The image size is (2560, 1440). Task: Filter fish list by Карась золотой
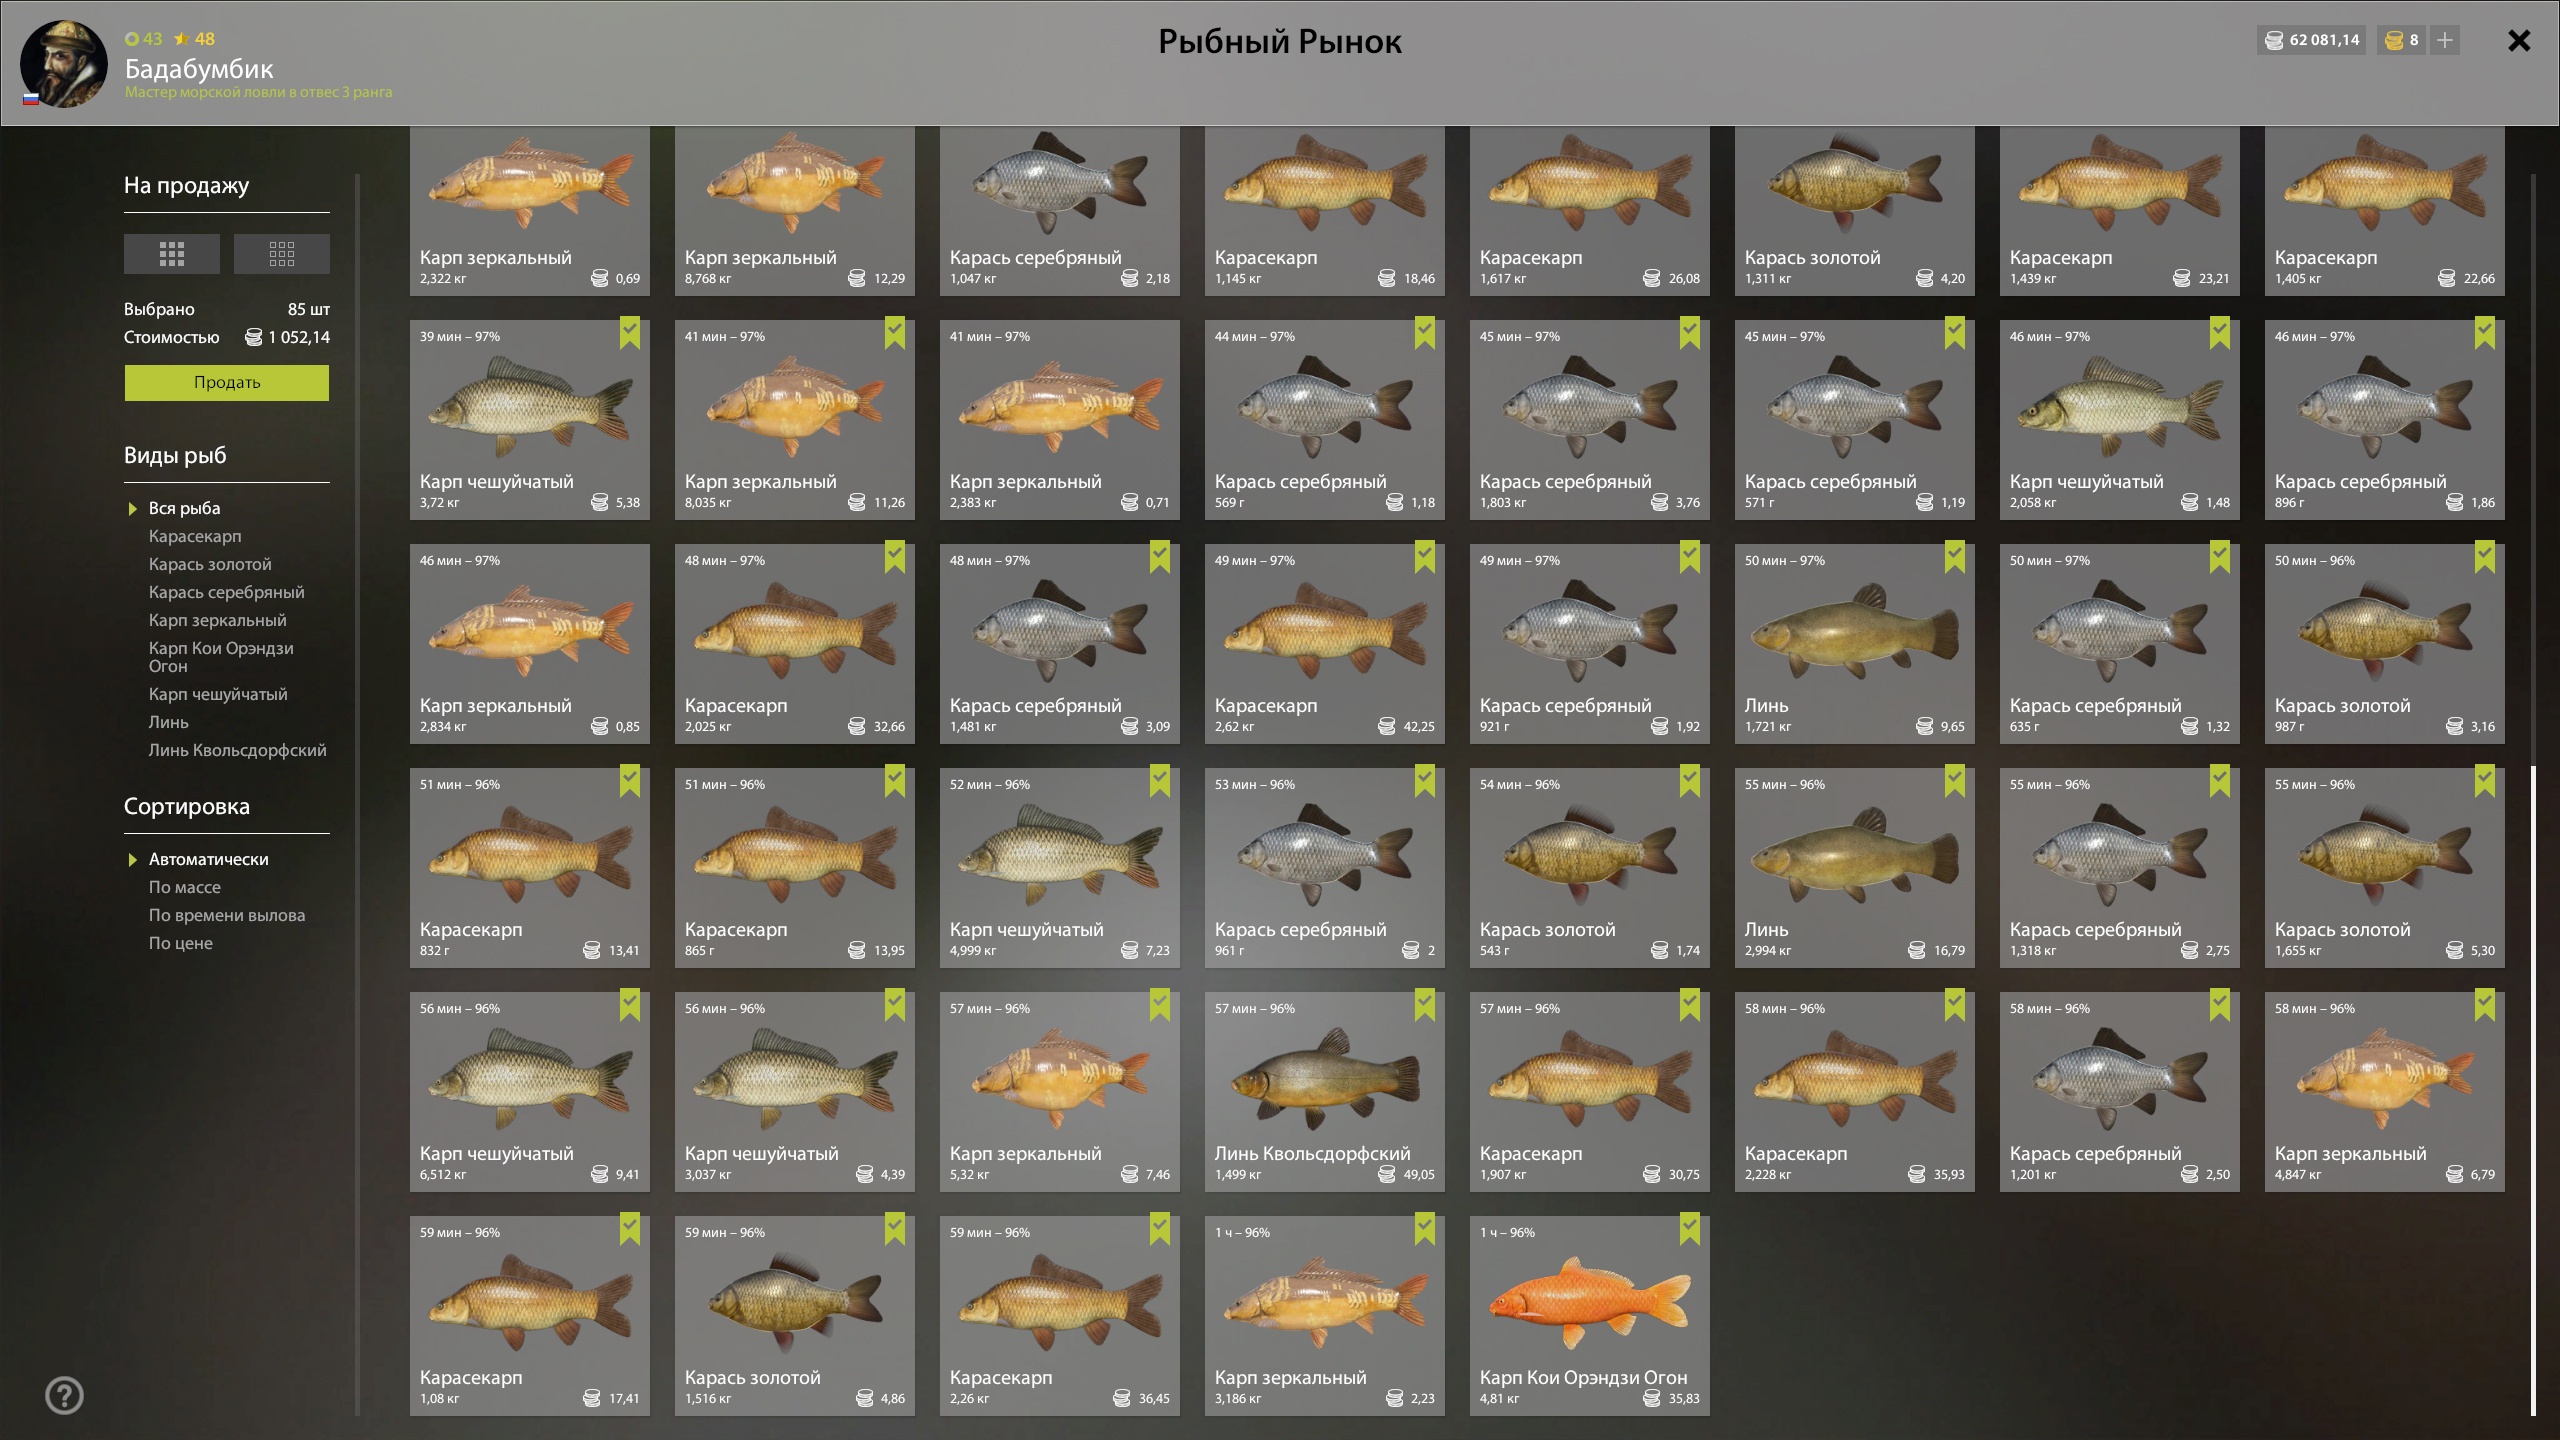210,564
